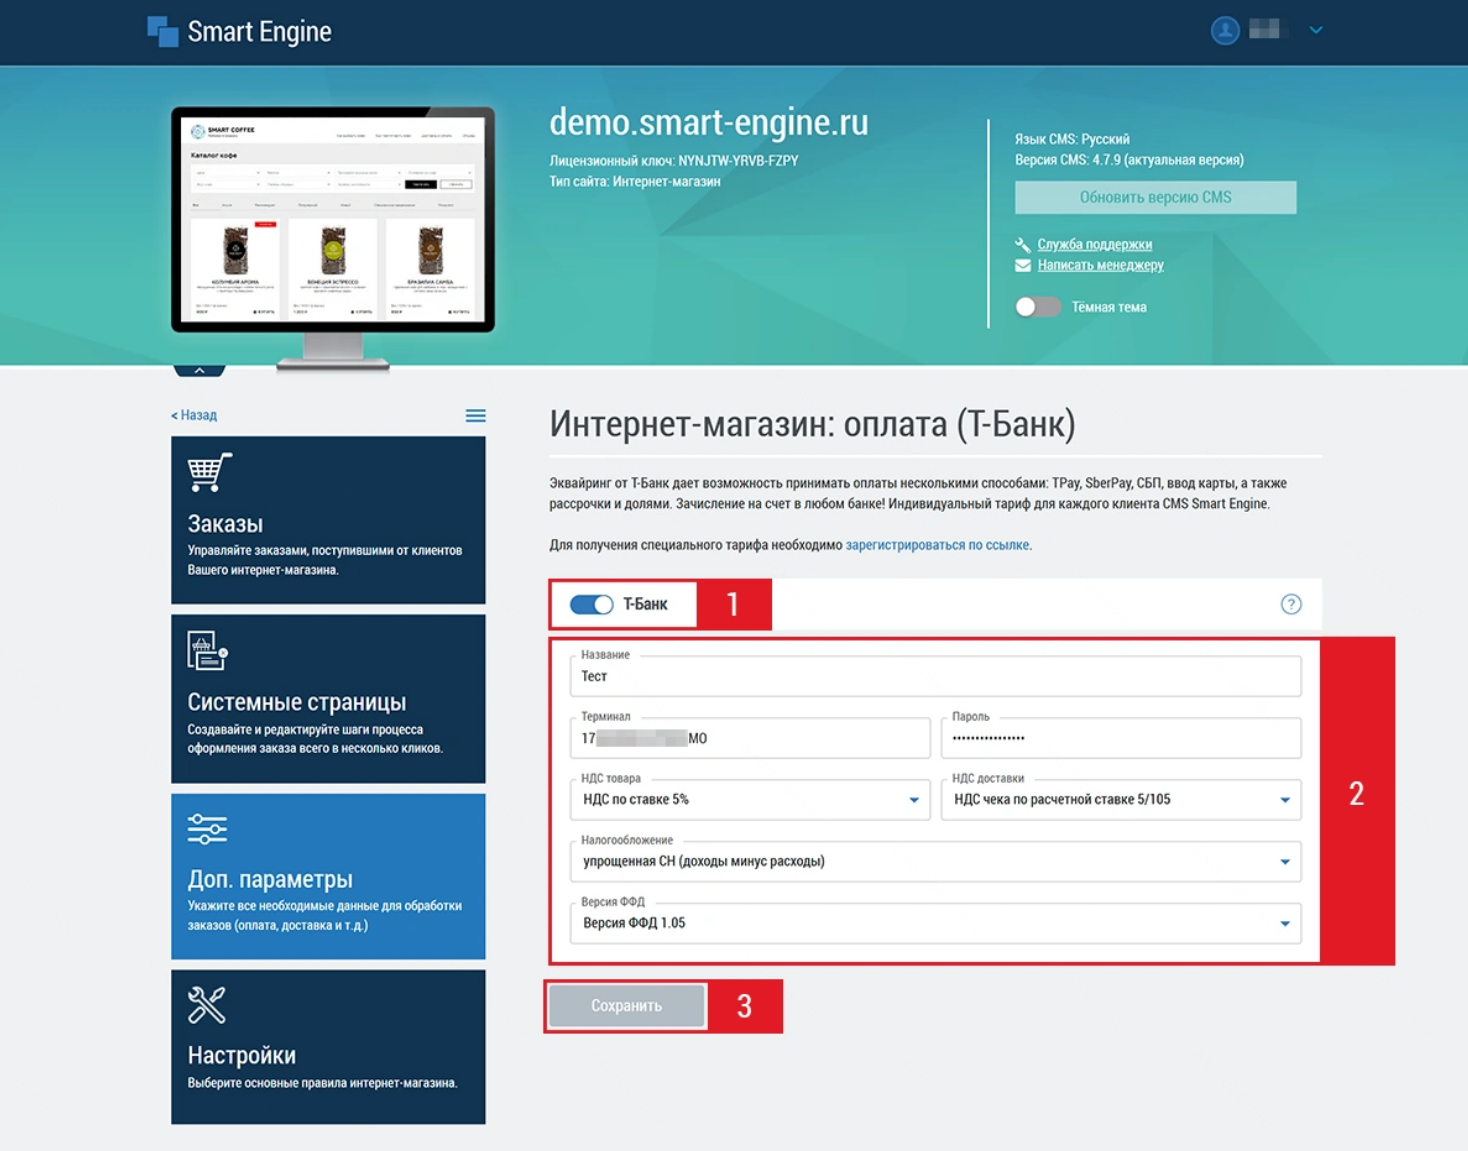Viewport: 1468px width, 1151px height.
Task: Click the Настройки wrench tools icon
Action: (x=207, y=1005)
